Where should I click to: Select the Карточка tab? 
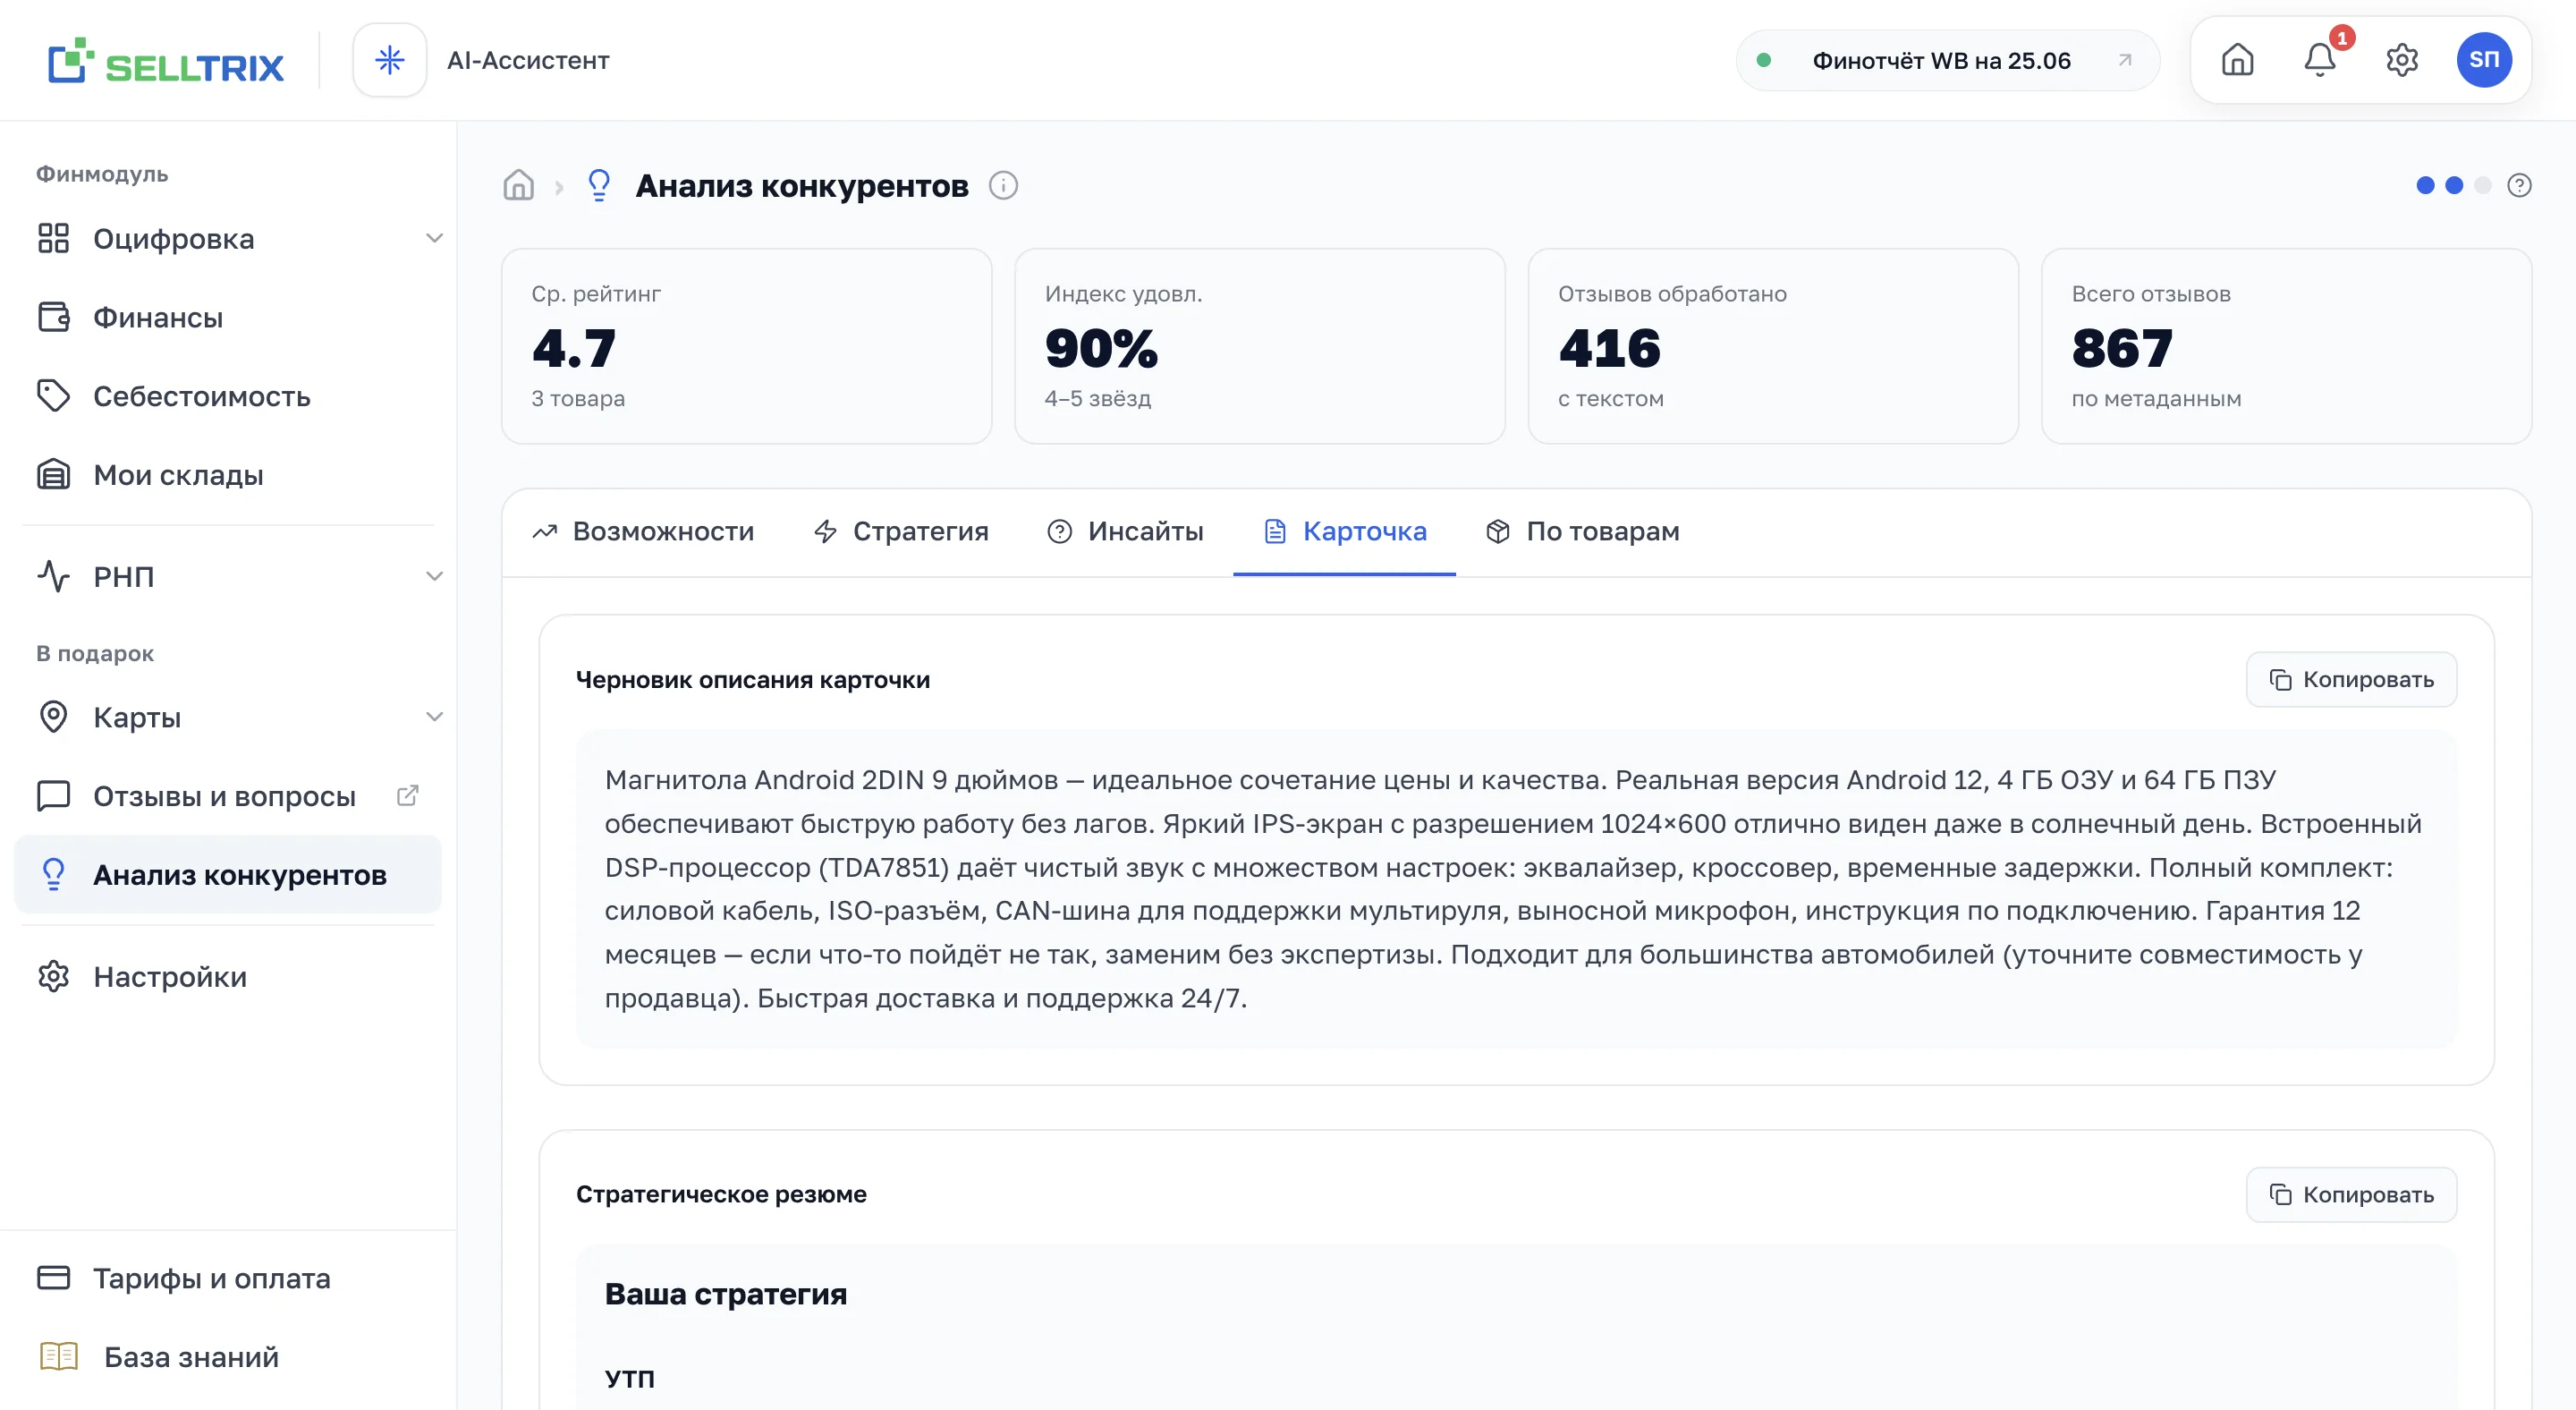pos(1344,531)
